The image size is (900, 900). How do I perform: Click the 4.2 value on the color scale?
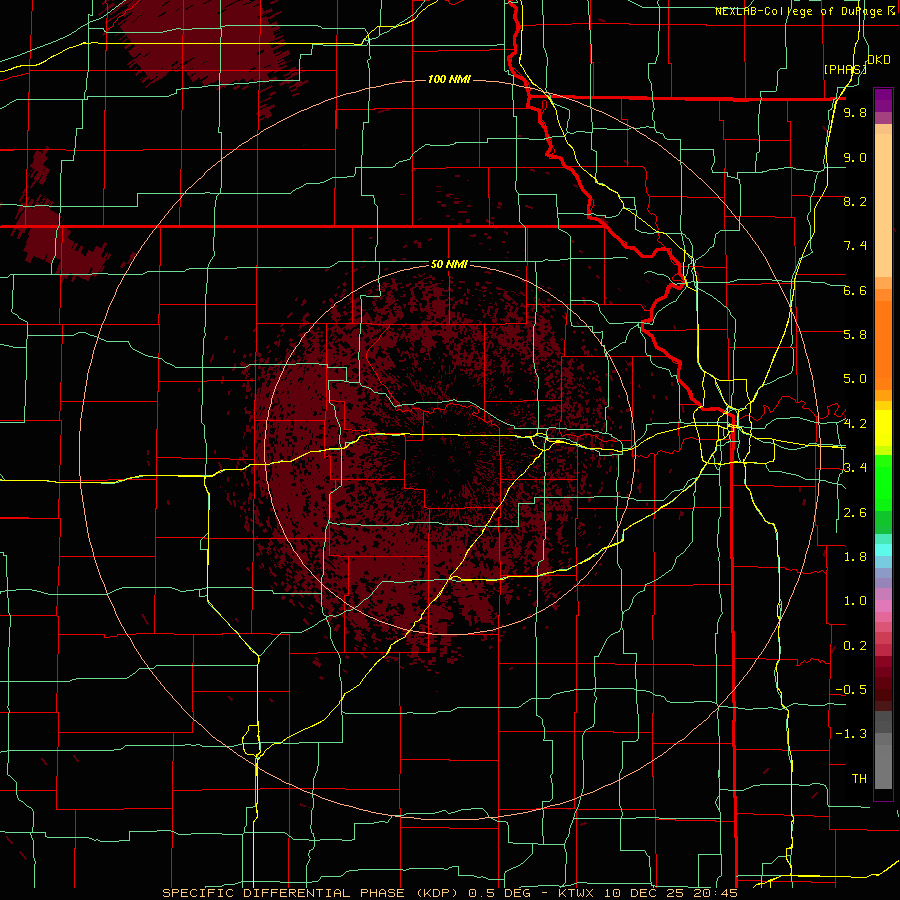(x=855, y=424)
